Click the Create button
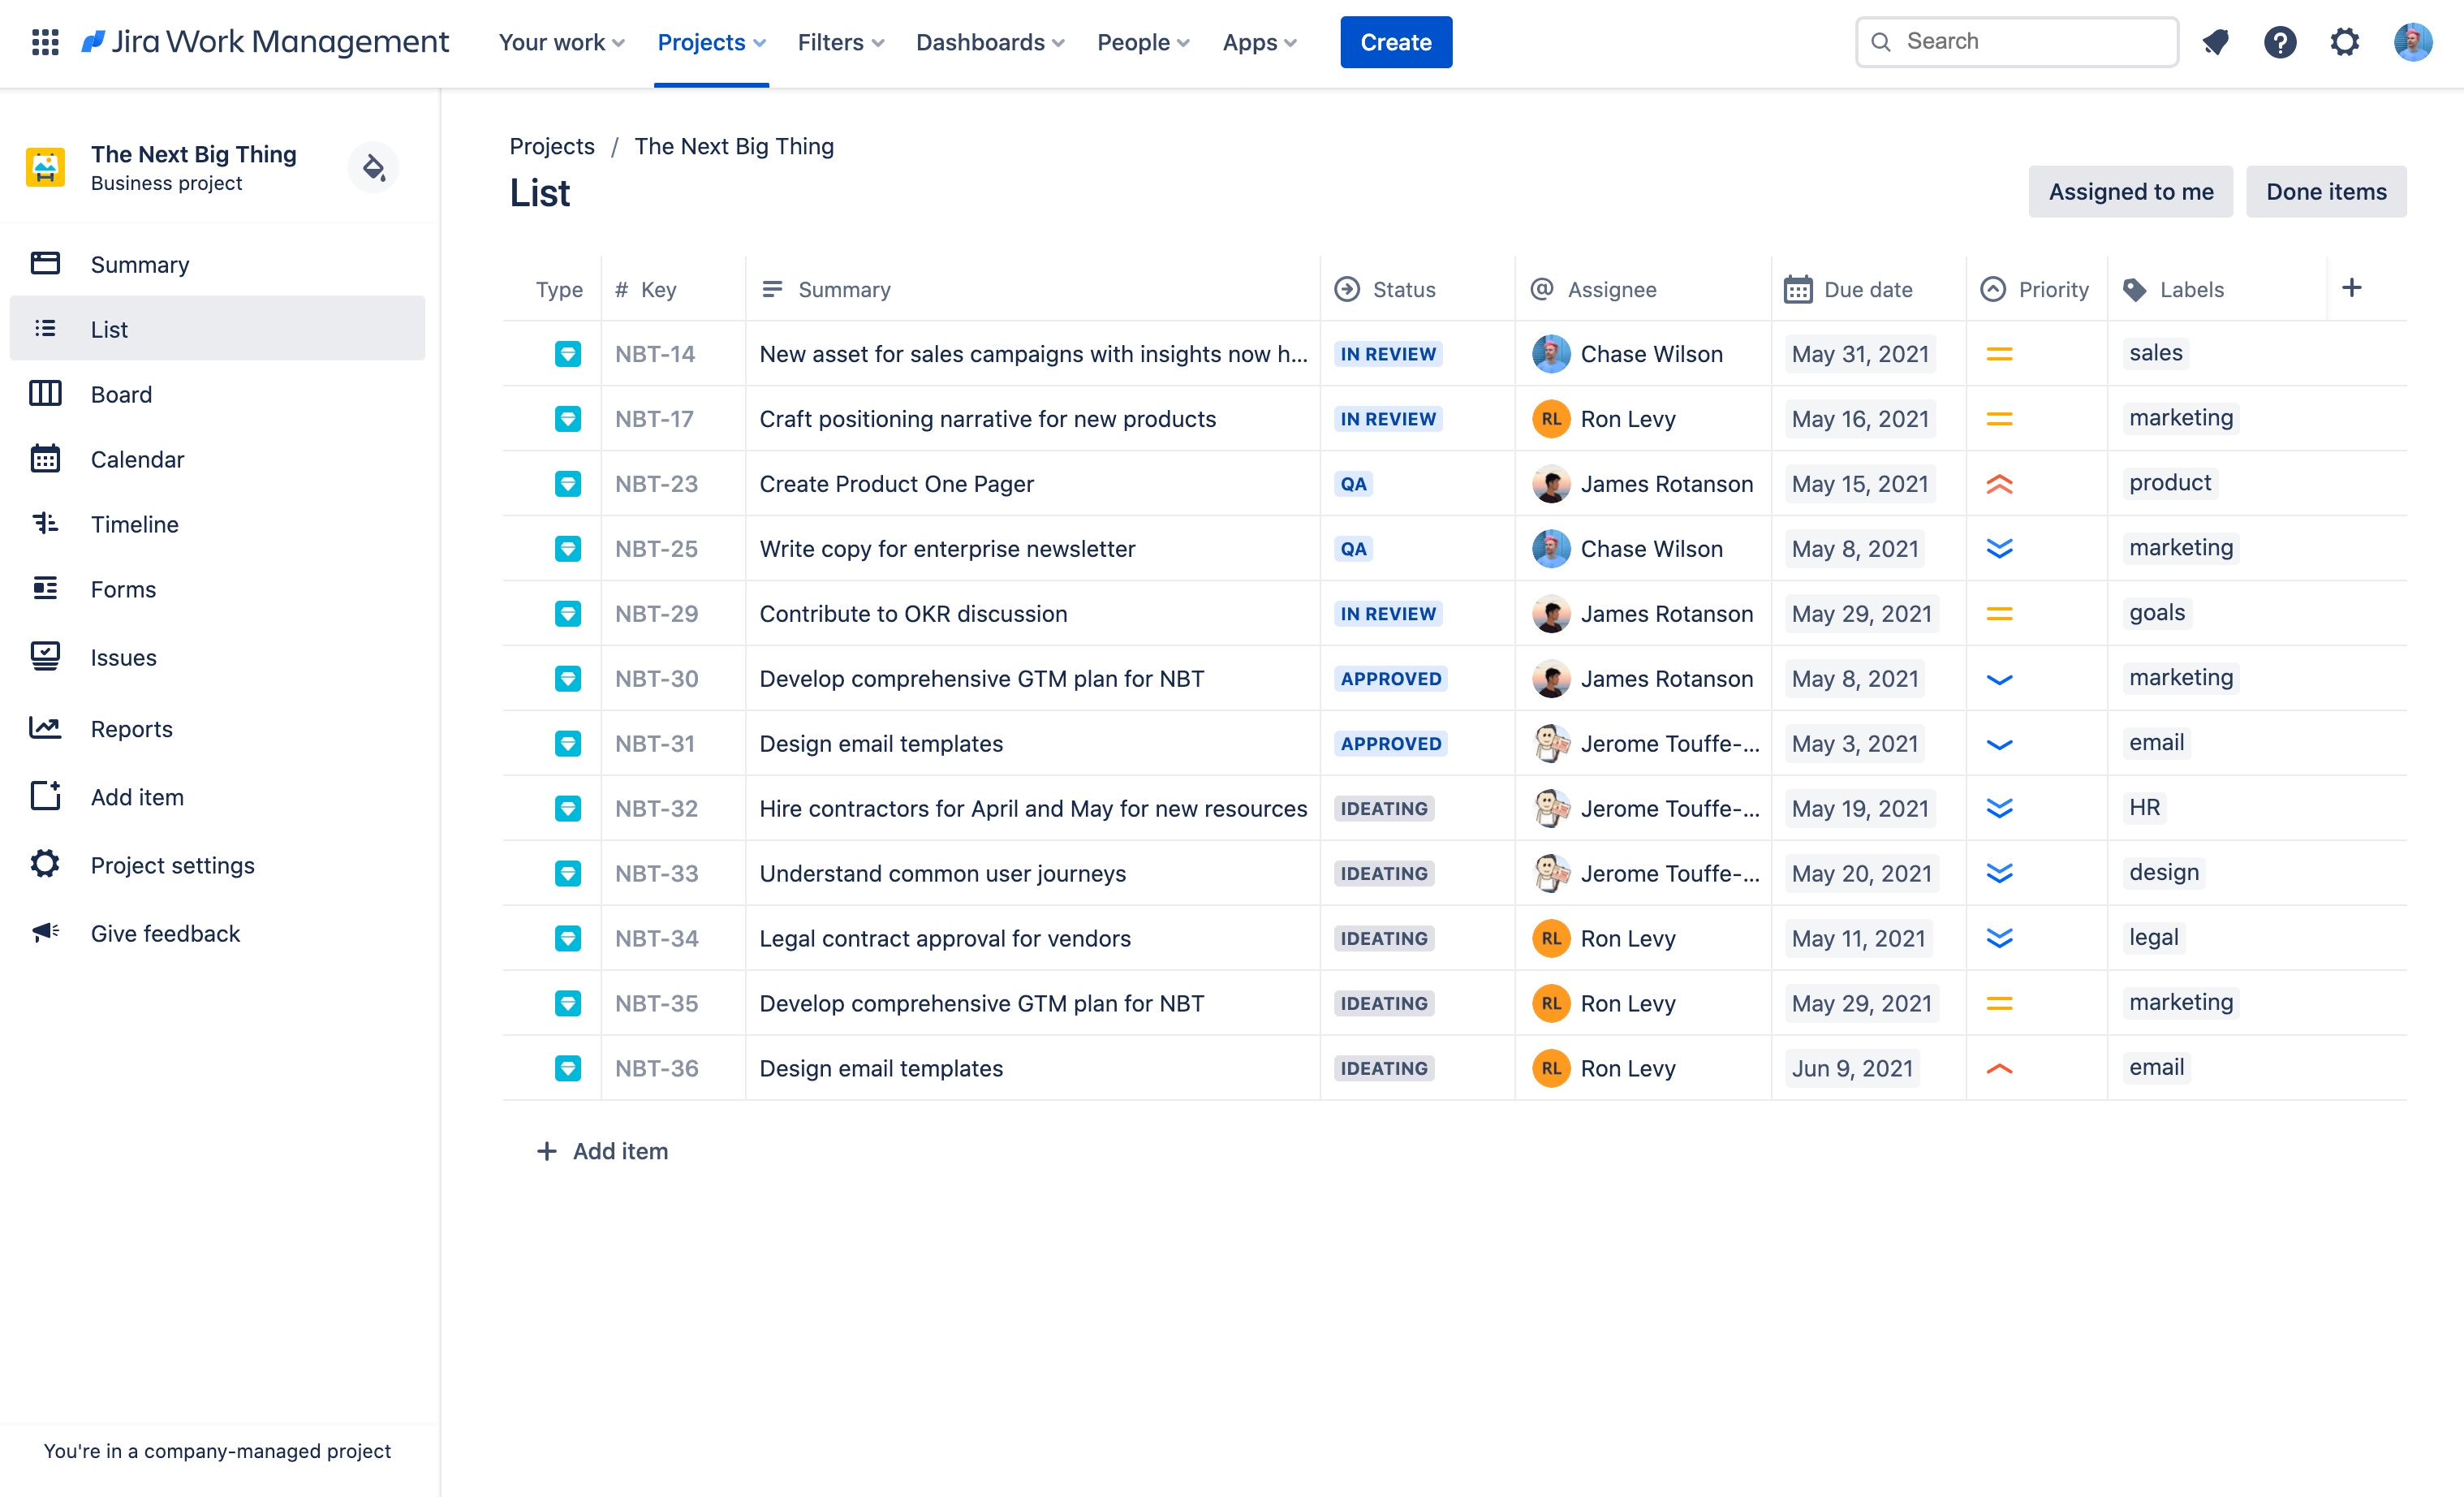This screenshot has height=1497, width=2464. [1396, 42]
